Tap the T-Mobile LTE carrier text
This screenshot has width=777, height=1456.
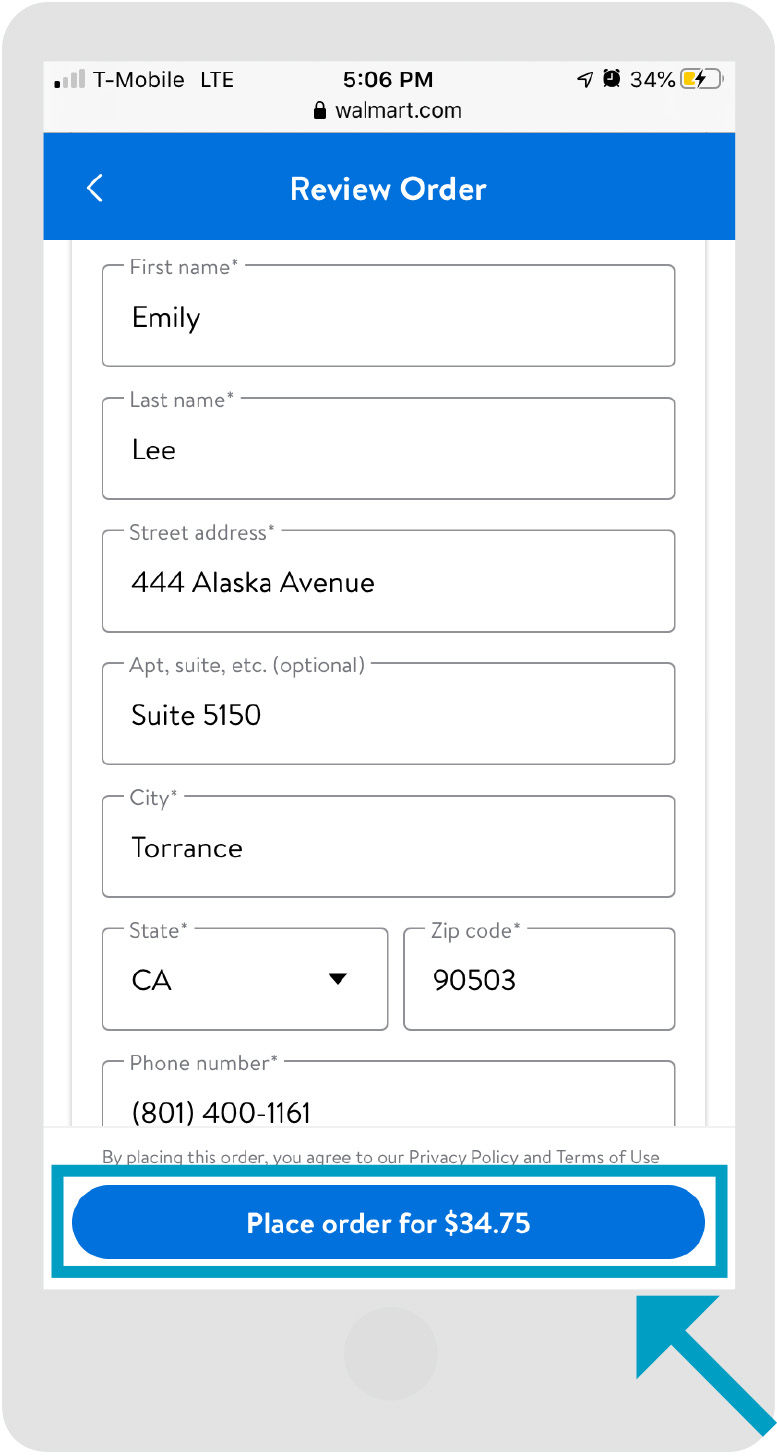point(163,80)
